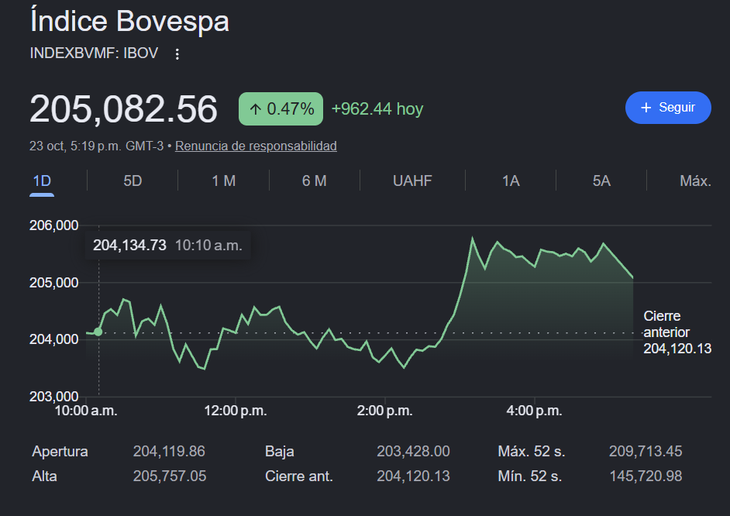Select the 1D time range tab
730x516 pixels.
[x=42, y=181]
